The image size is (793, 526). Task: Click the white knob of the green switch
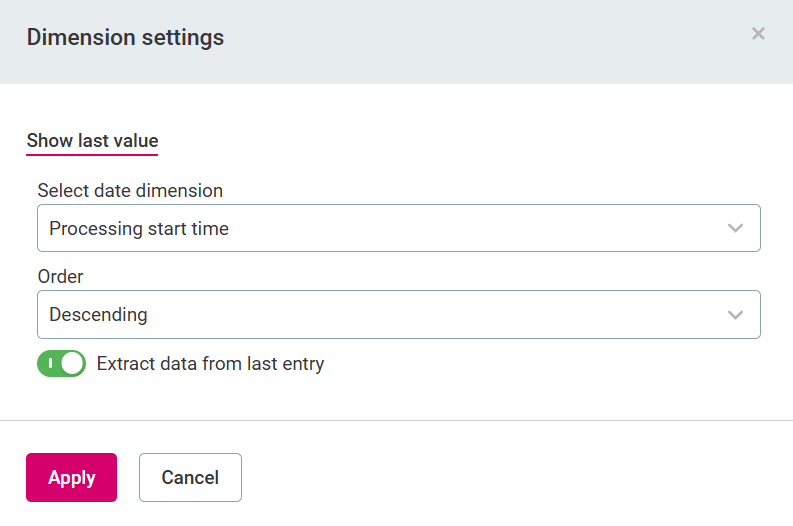pyautogui.click(x=72, y=364)
